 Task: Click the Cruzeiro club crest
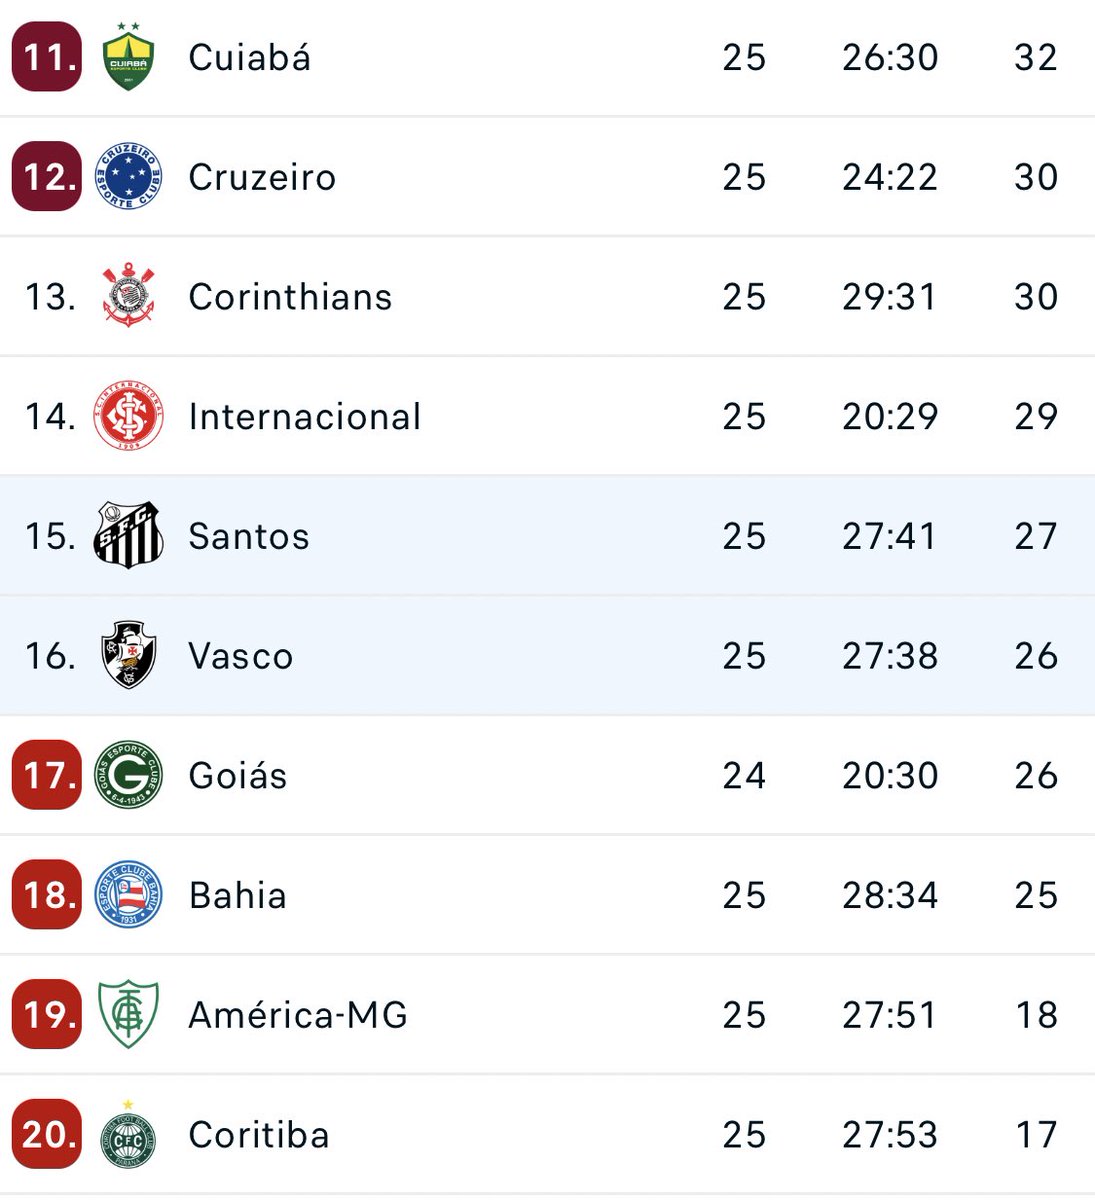[129, 177]
